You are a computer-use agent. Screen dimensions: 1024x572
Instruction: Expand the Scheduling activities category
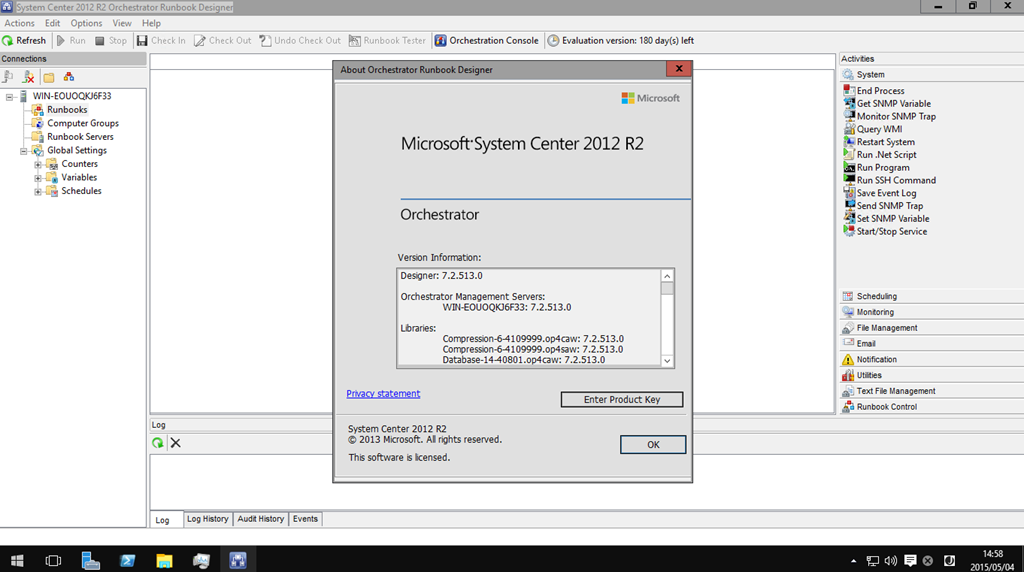click(x=931, y=296)
